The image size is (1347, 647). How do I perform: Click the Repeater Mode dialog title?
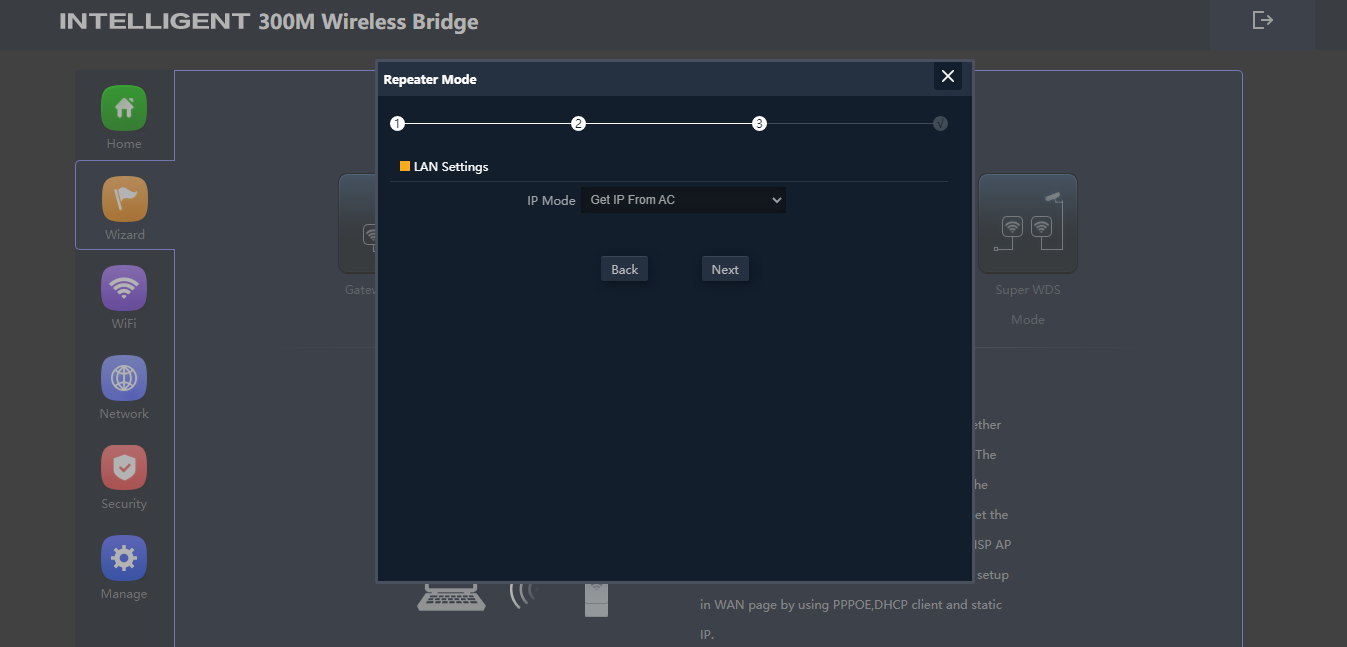pyautogui.click(x=430, y=79)
